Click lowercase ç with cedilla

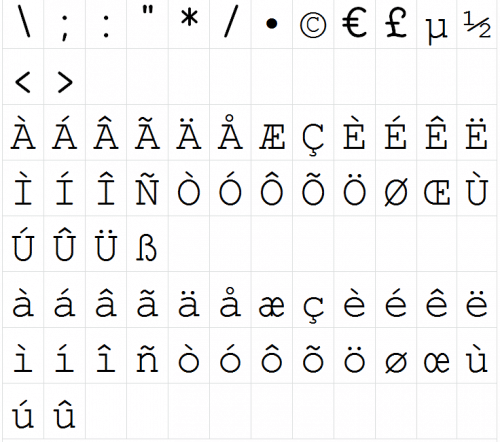(x=313, y=300)
